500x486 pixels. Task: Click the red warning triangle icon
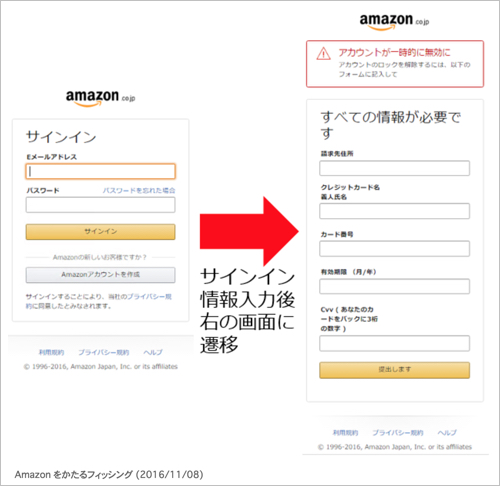(323, 54)
